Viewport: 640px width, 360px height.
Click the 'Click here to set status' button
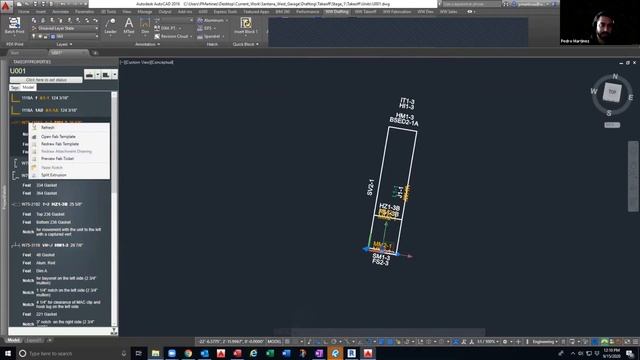(x=46, y=80)
